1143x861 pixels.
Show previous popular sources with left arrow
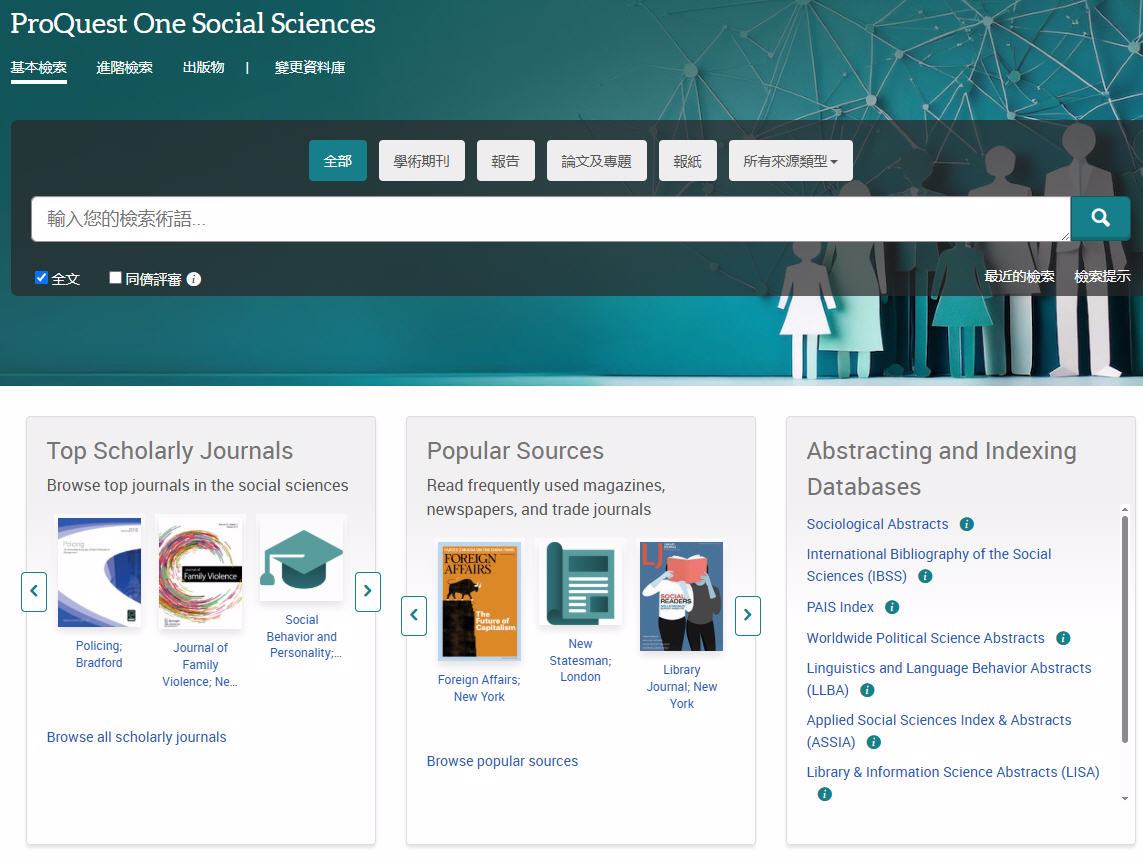(414, 615)
